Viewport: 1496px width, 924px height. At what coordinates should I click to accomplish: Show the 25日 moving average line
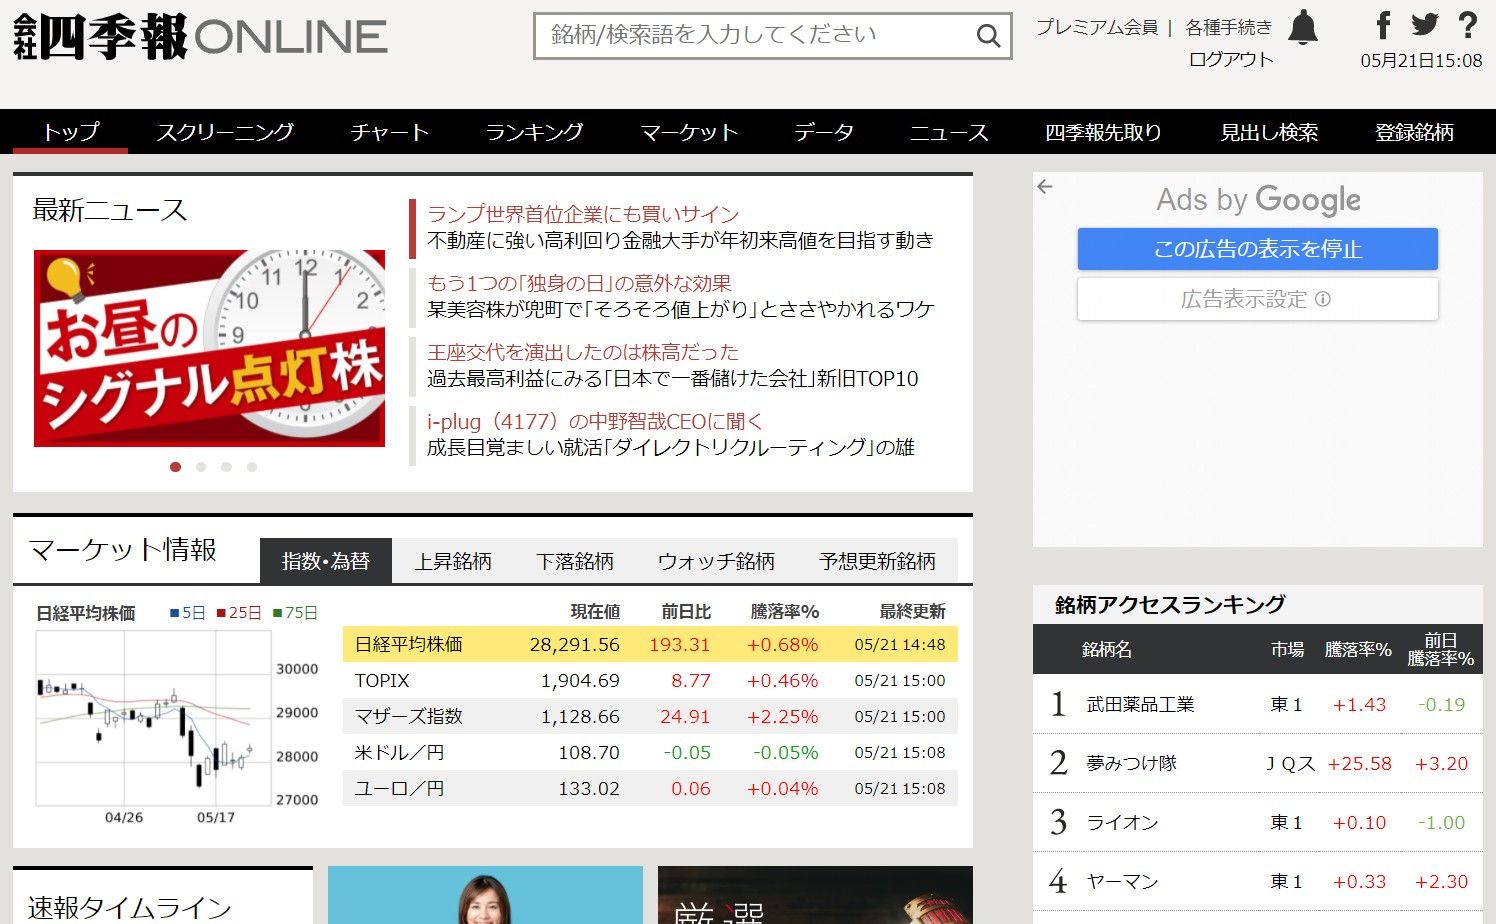(236, 612)
